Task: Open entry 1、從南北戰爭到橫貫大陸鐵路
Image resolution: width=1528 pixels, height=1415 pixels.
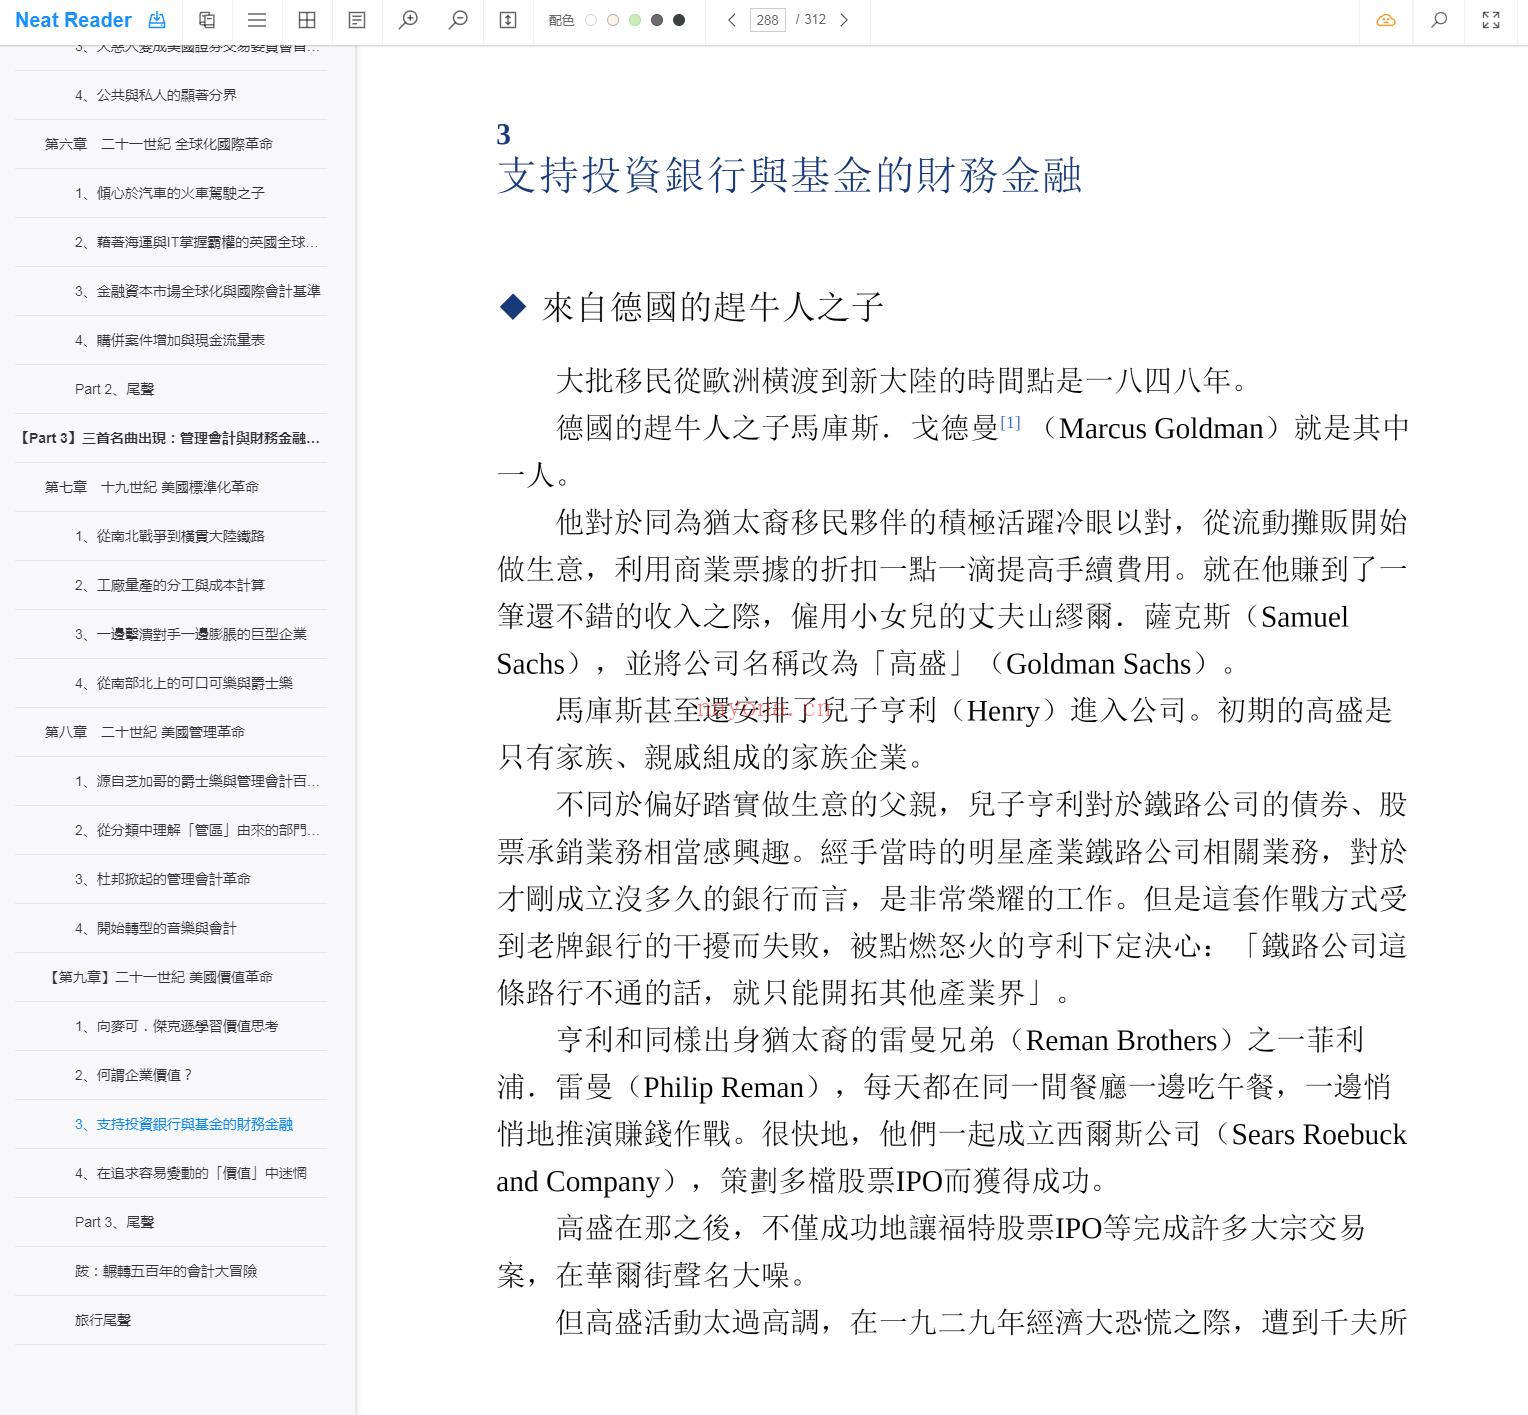Action: [170, 536]
